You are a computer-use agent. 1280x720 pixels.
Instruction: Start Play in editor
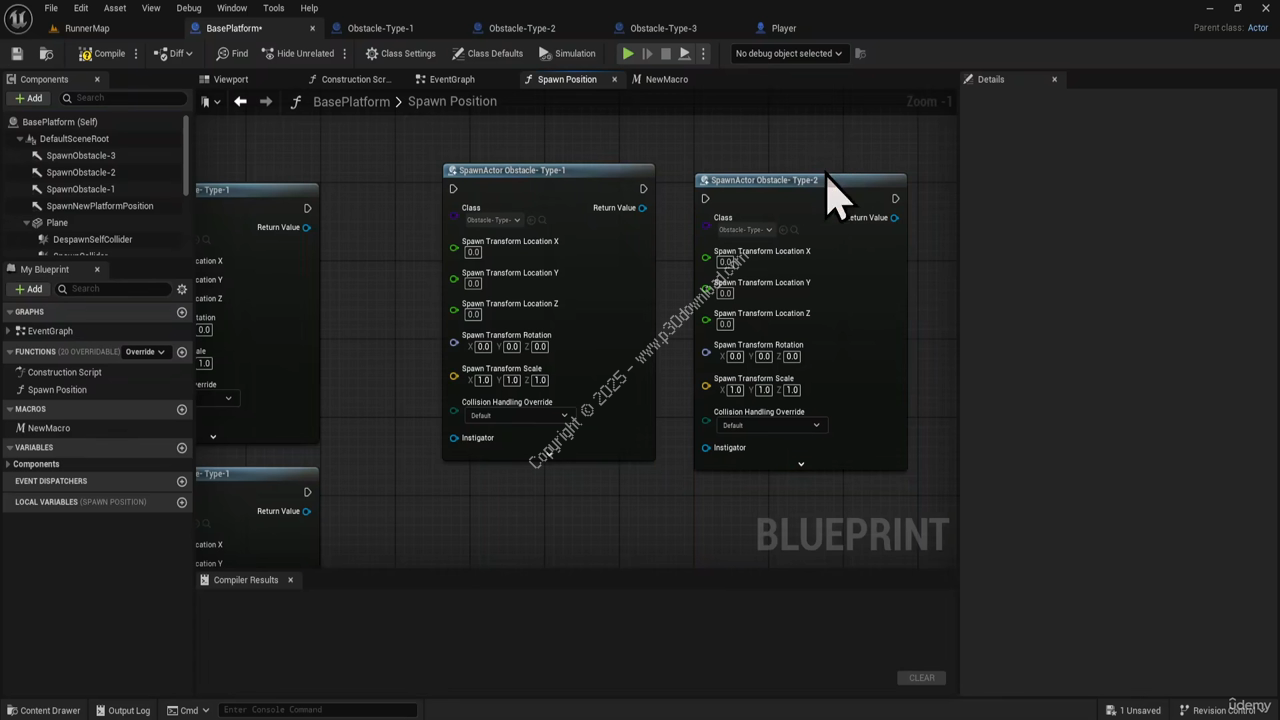628,53
